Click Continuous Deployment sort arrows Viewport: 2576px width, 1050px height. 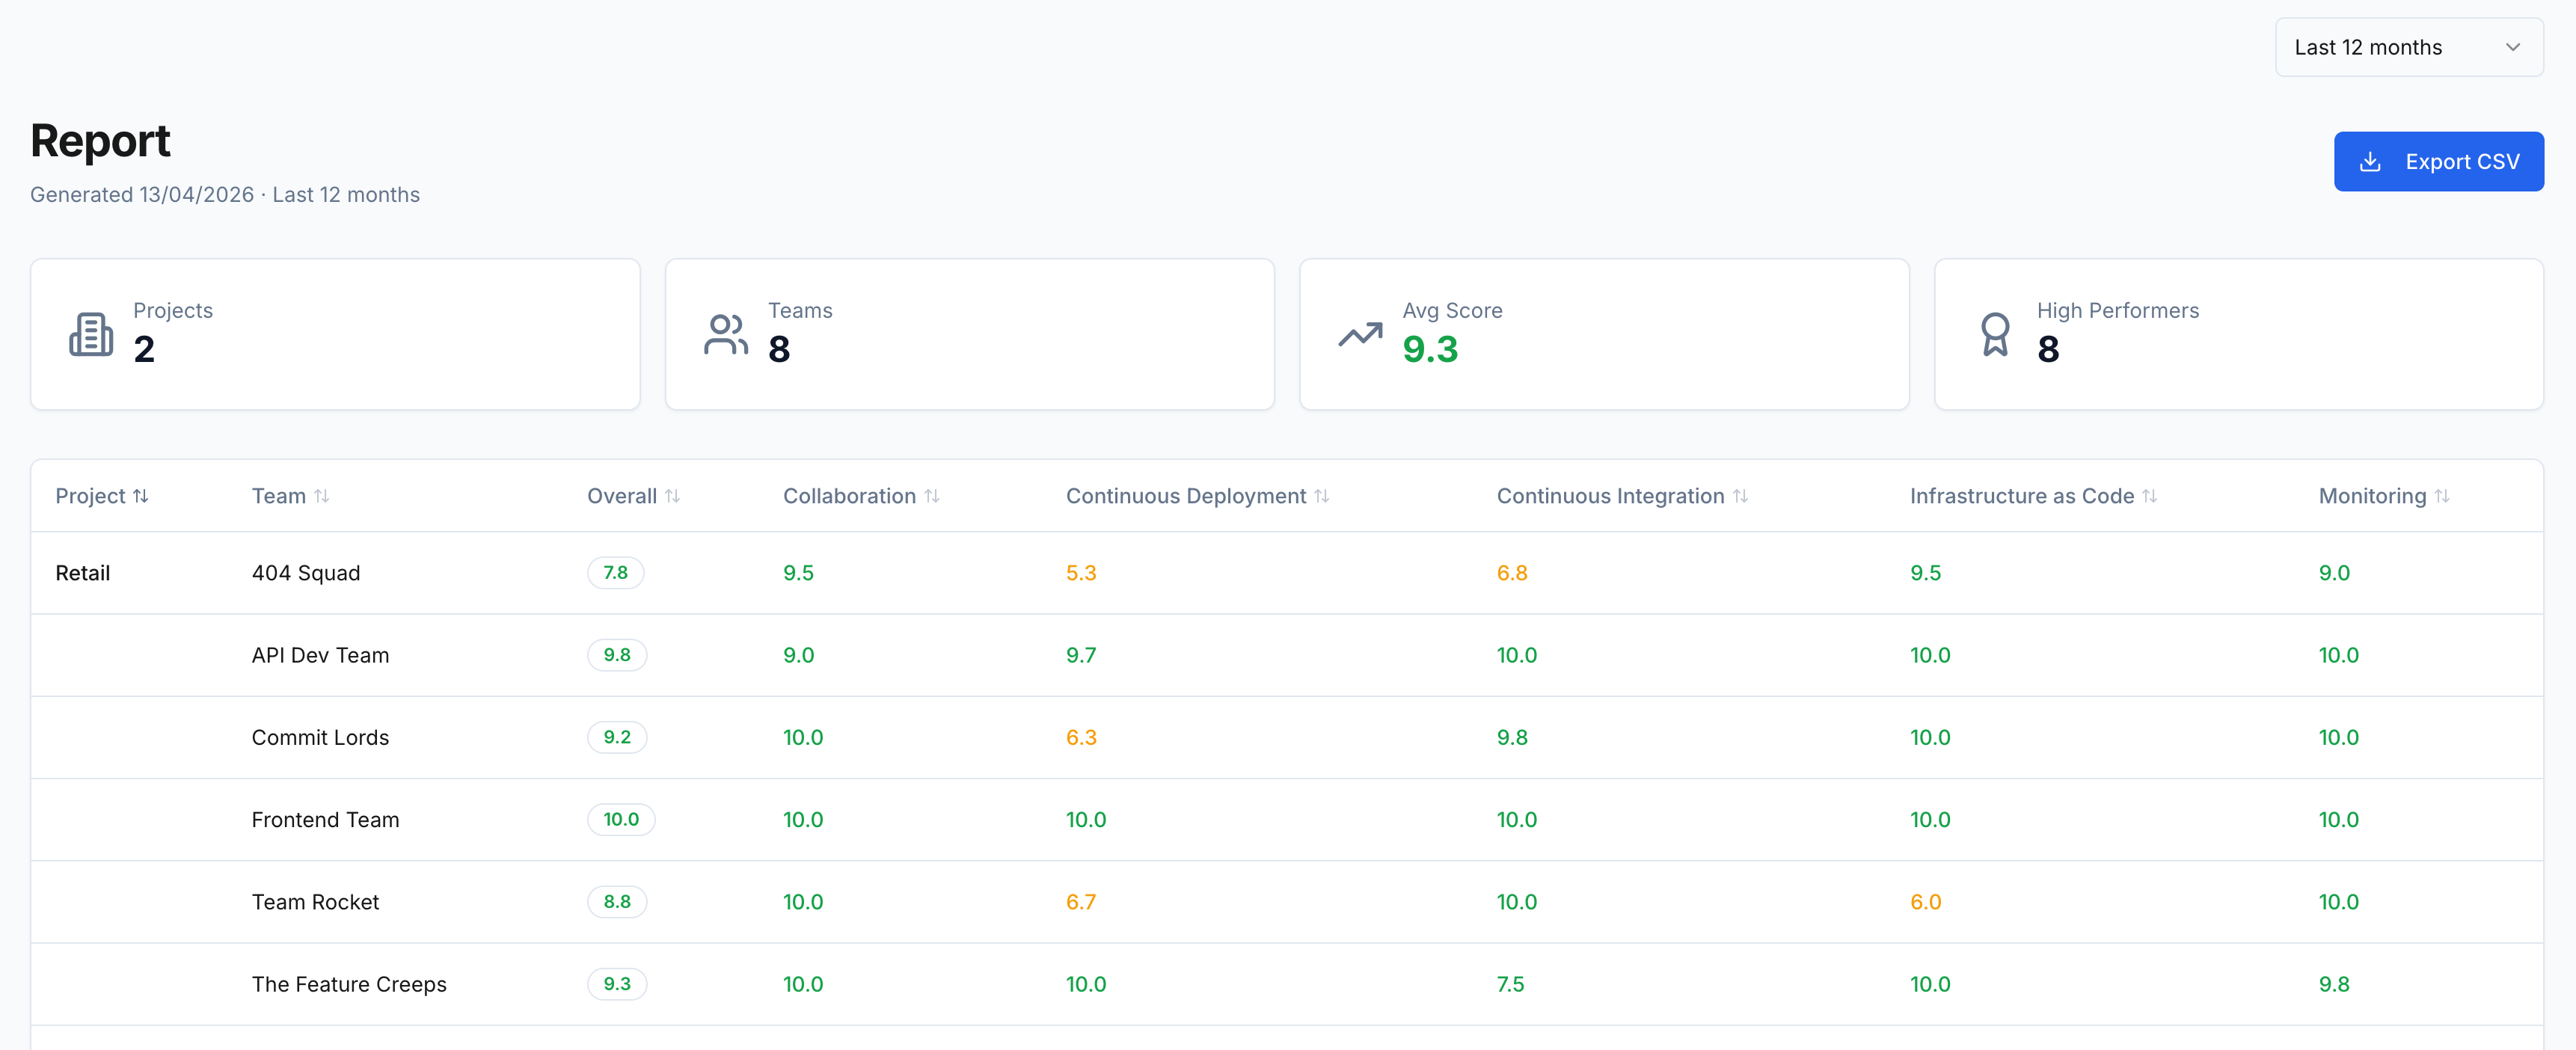click(1321, 496)
